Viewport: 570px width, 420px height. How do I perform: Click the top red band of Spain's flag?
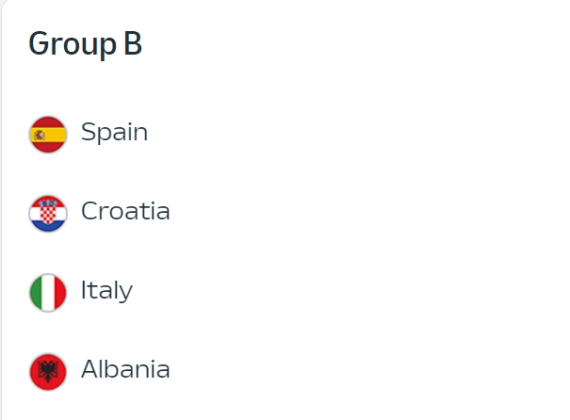(48, 122)
